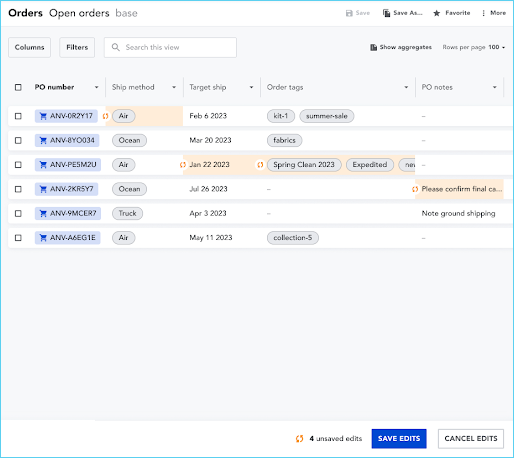Click the CANCEL EDITS button
The image size is (514, 458).
[471, 439]
